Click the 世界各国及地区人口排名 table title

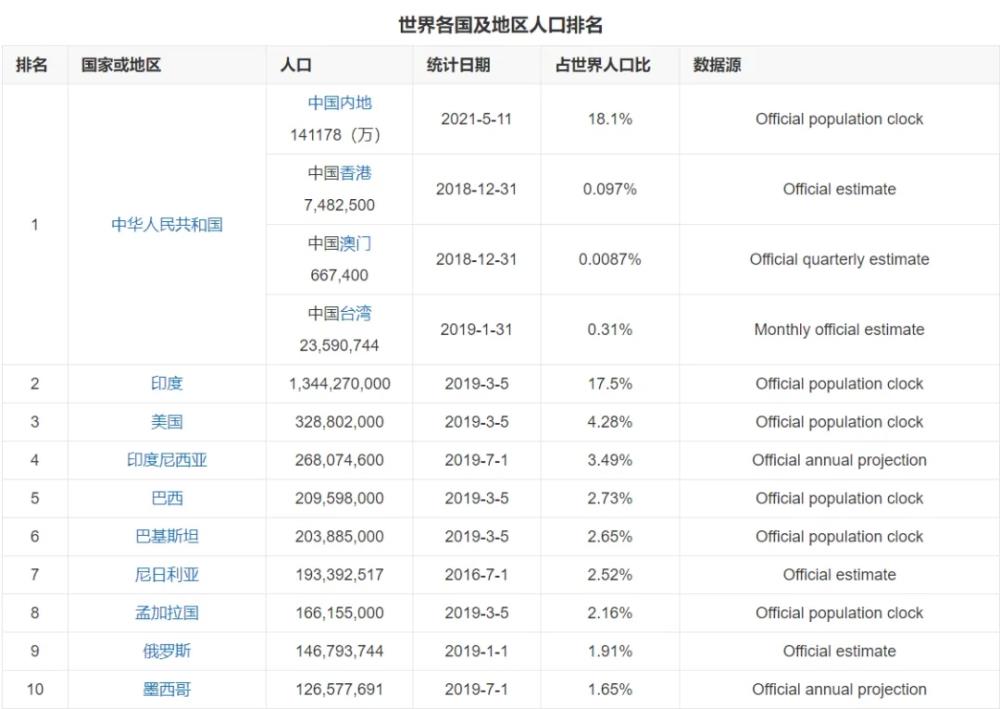click(x=500, y=24)
